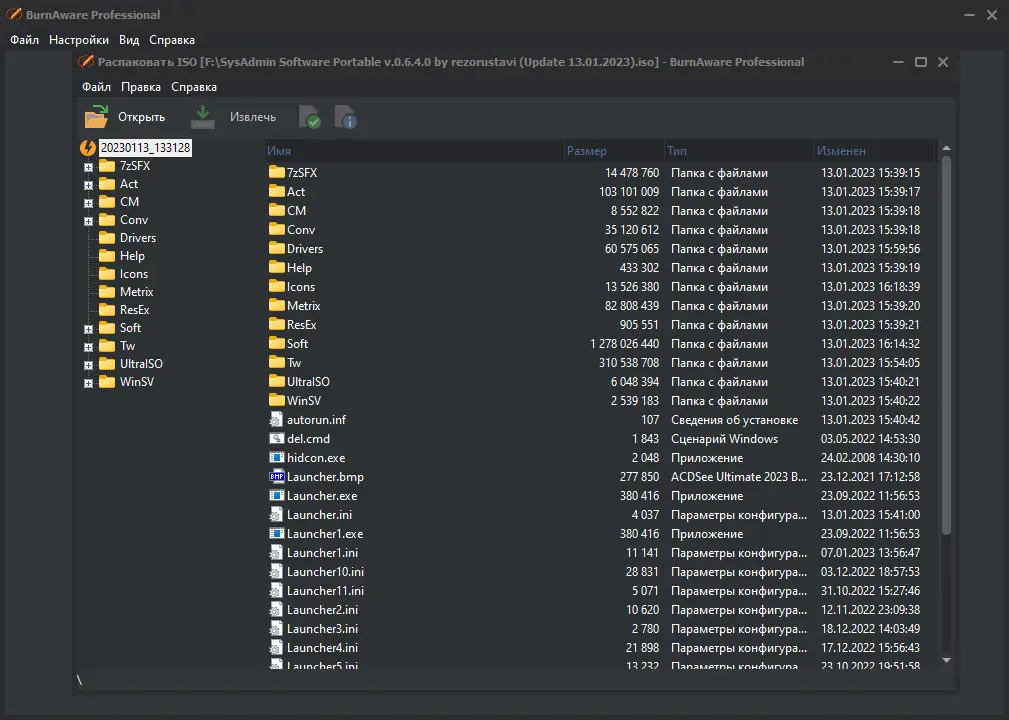Image resolution: width=1009 pixels, height=720 pixels.
Task: Click the 7zSFX folder icon in file list
Action: tap(277, 172)
